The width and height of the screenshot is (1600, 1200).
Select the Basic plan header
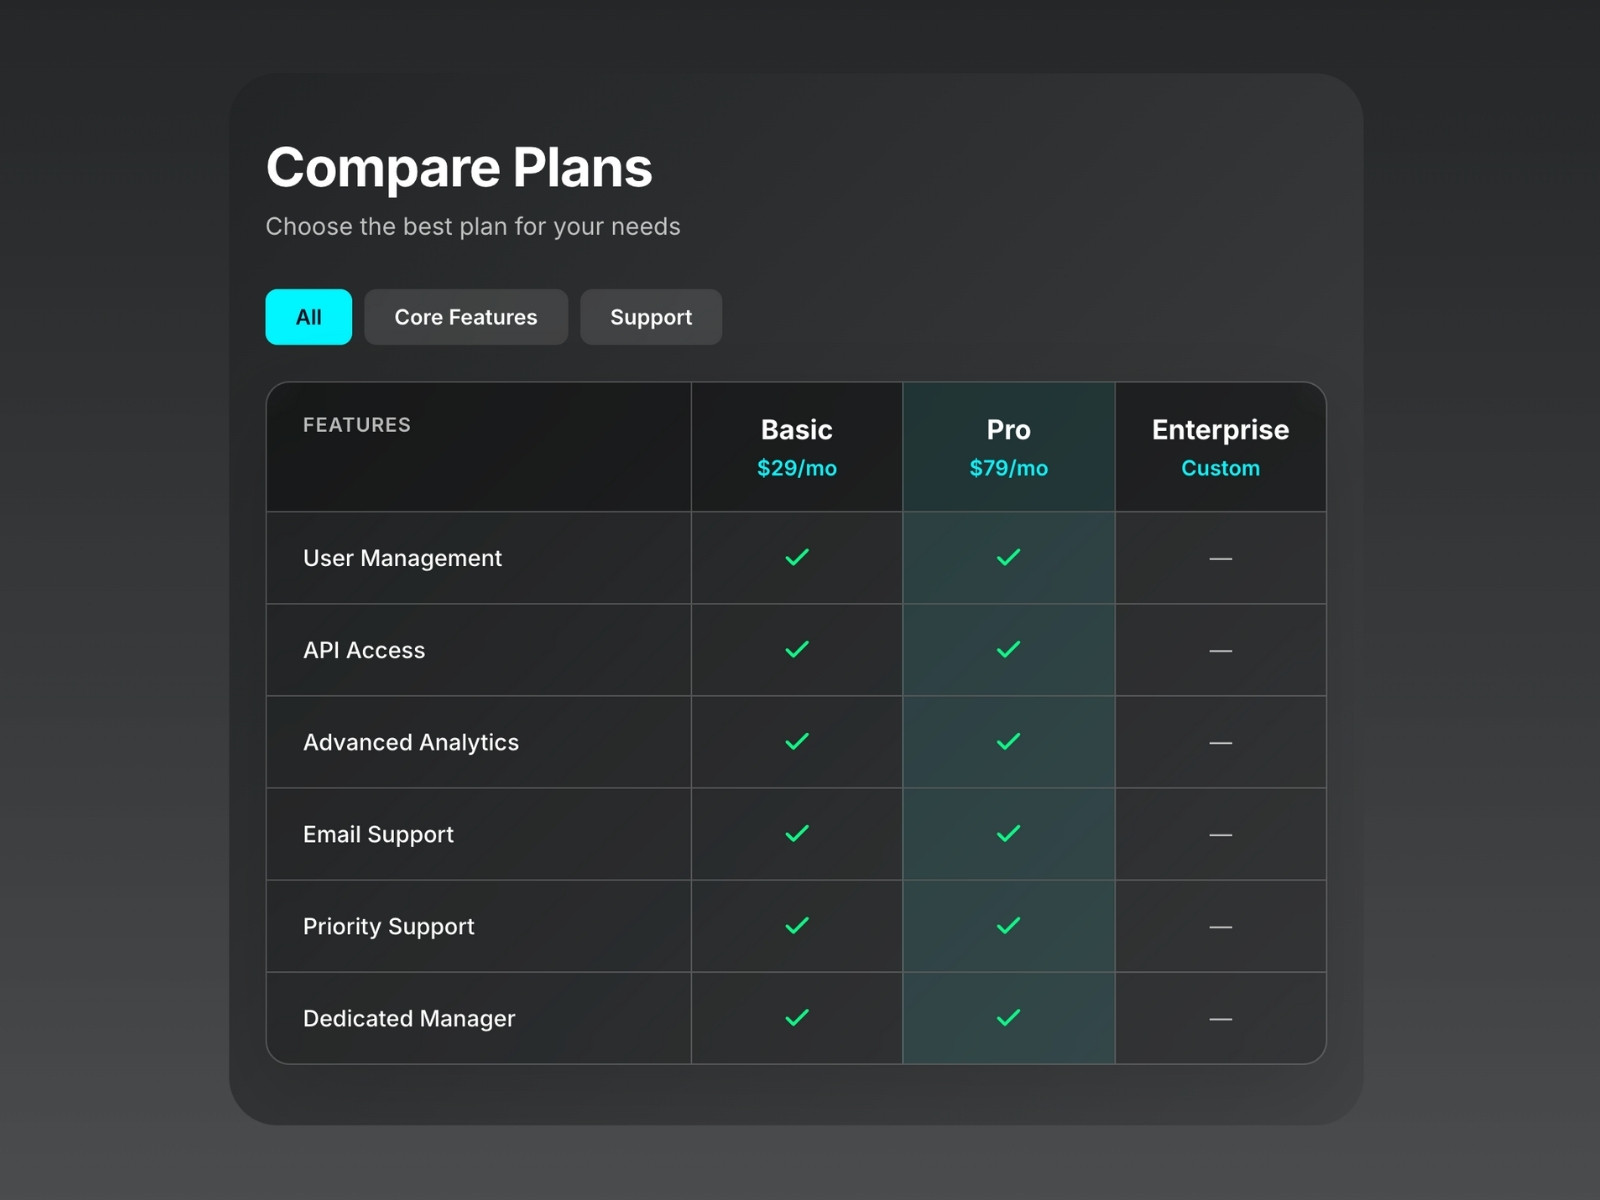797,430
